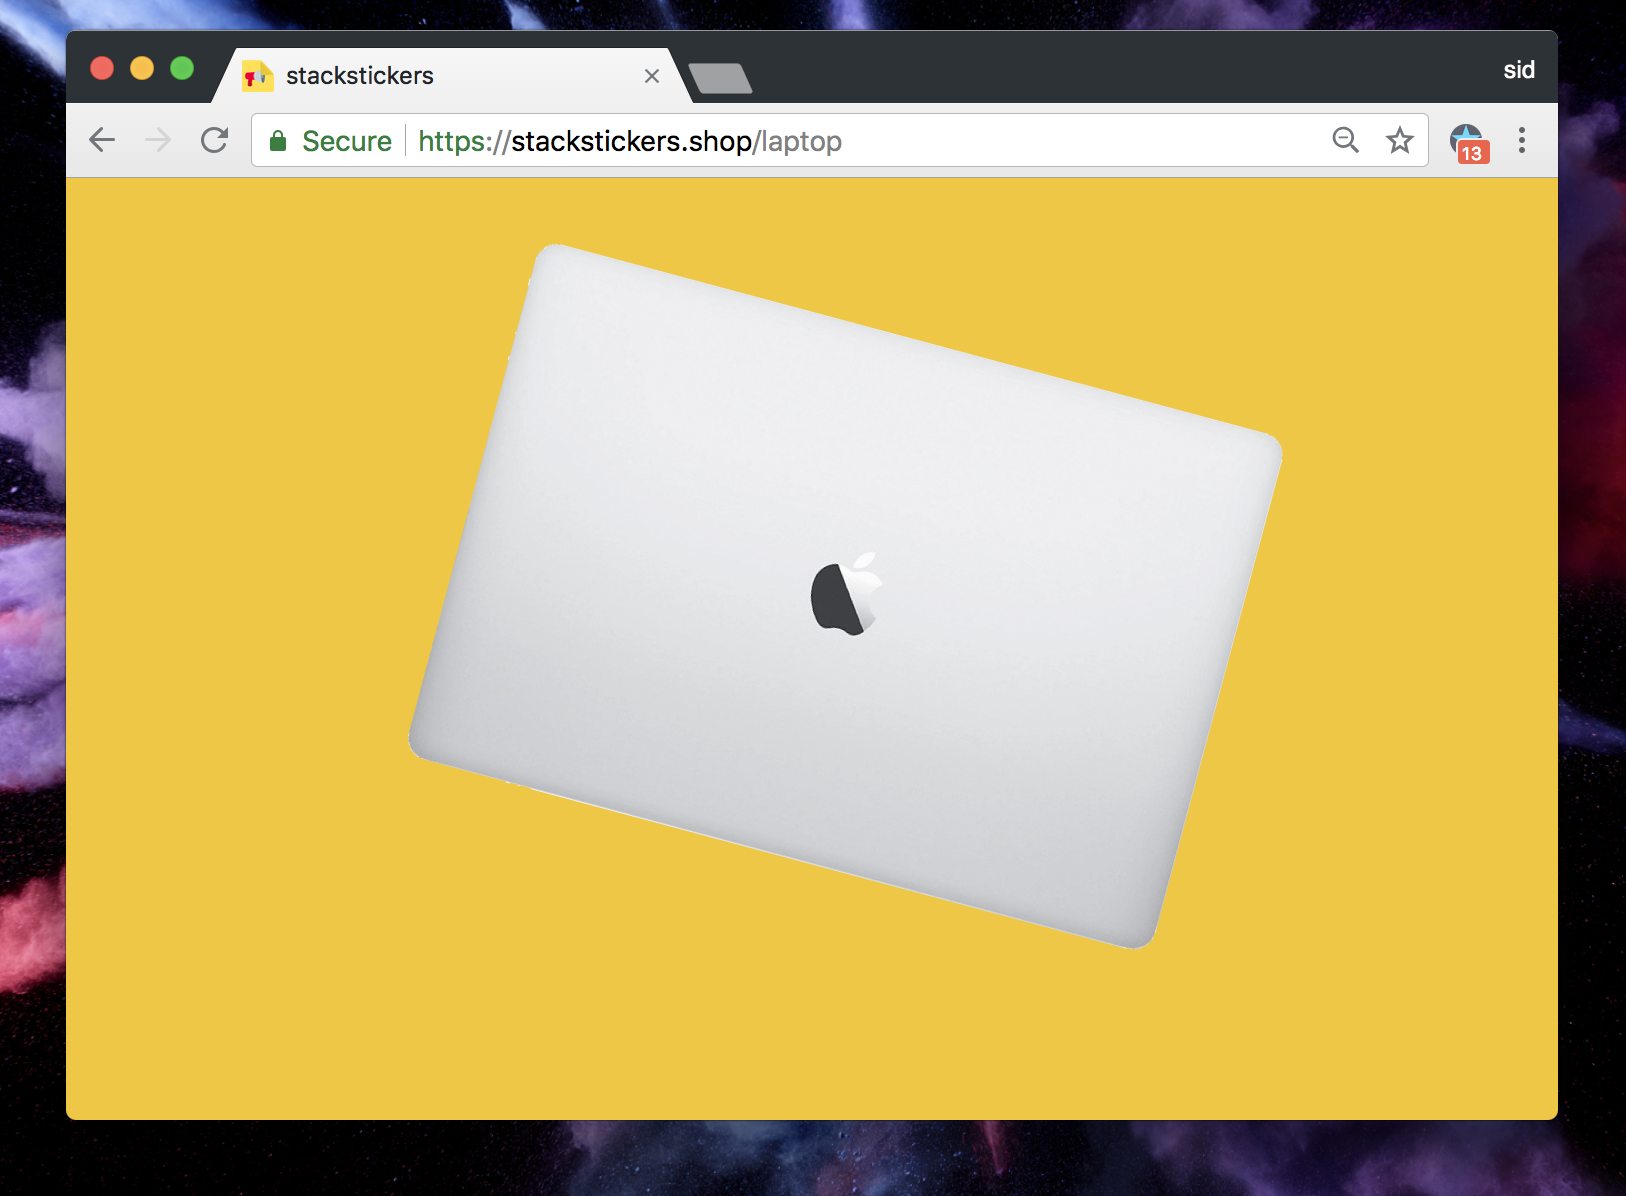The width and height of the screenshot is (1626, 1196).
Task: Click the silver laptop image
Action: click(x=845, y=596)
